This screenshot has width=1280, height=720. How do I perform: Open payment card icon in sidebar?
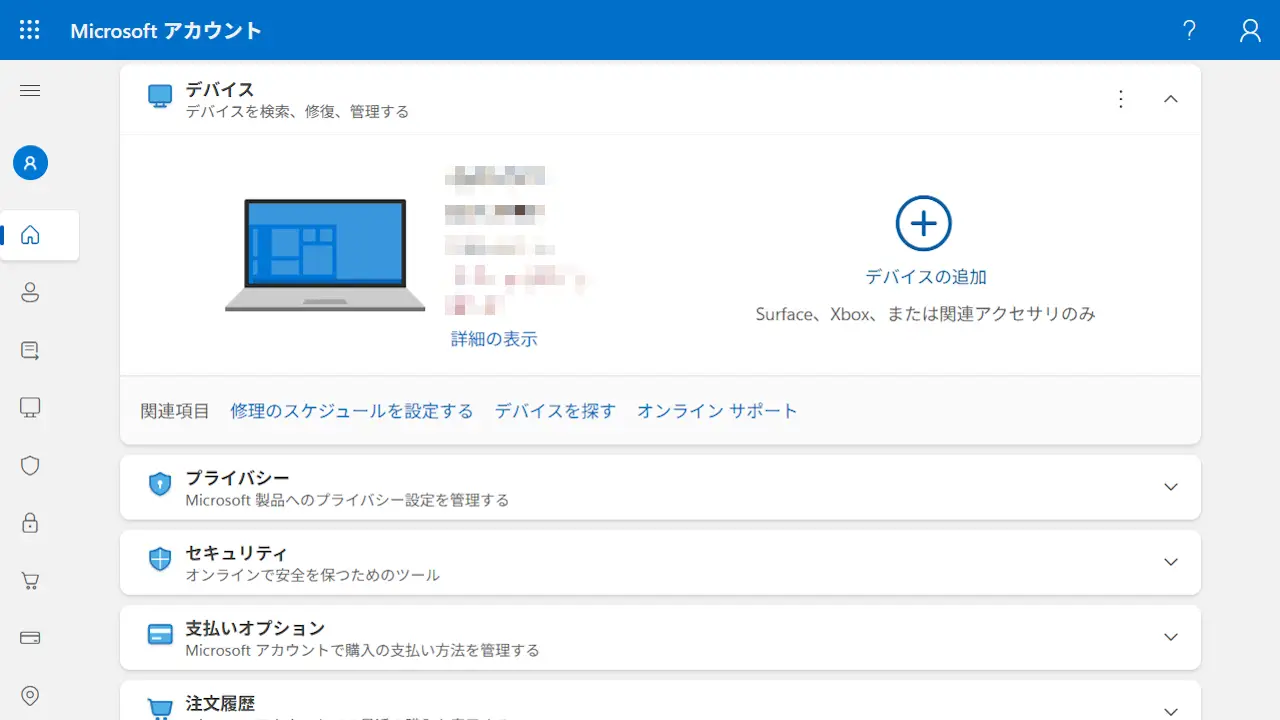[x=30, y=638]
